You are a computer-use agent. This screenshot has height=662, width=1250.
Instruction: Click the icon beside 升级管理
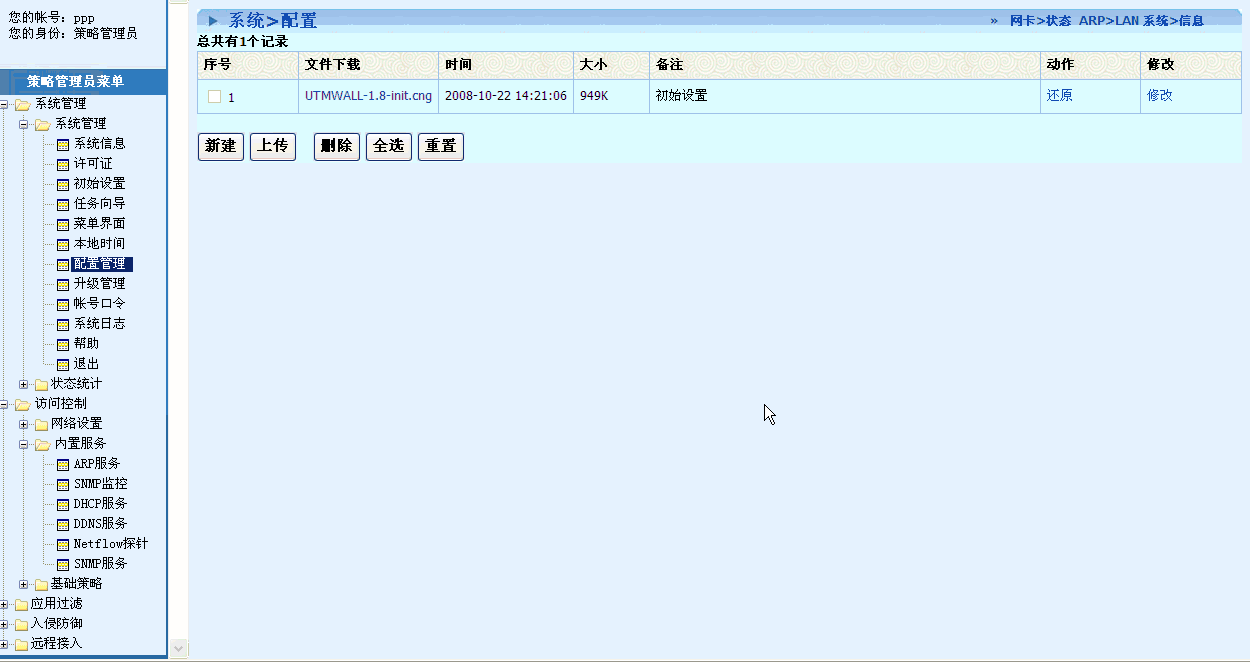[x=63, y=284]
